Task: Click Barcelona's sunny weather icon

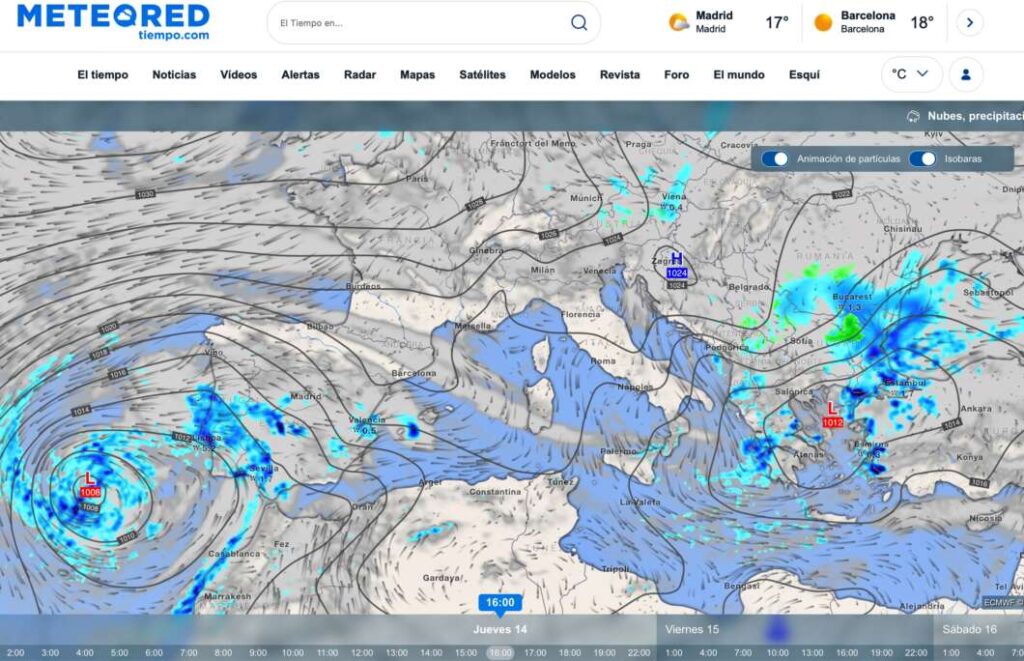Action: pos(823,22)
